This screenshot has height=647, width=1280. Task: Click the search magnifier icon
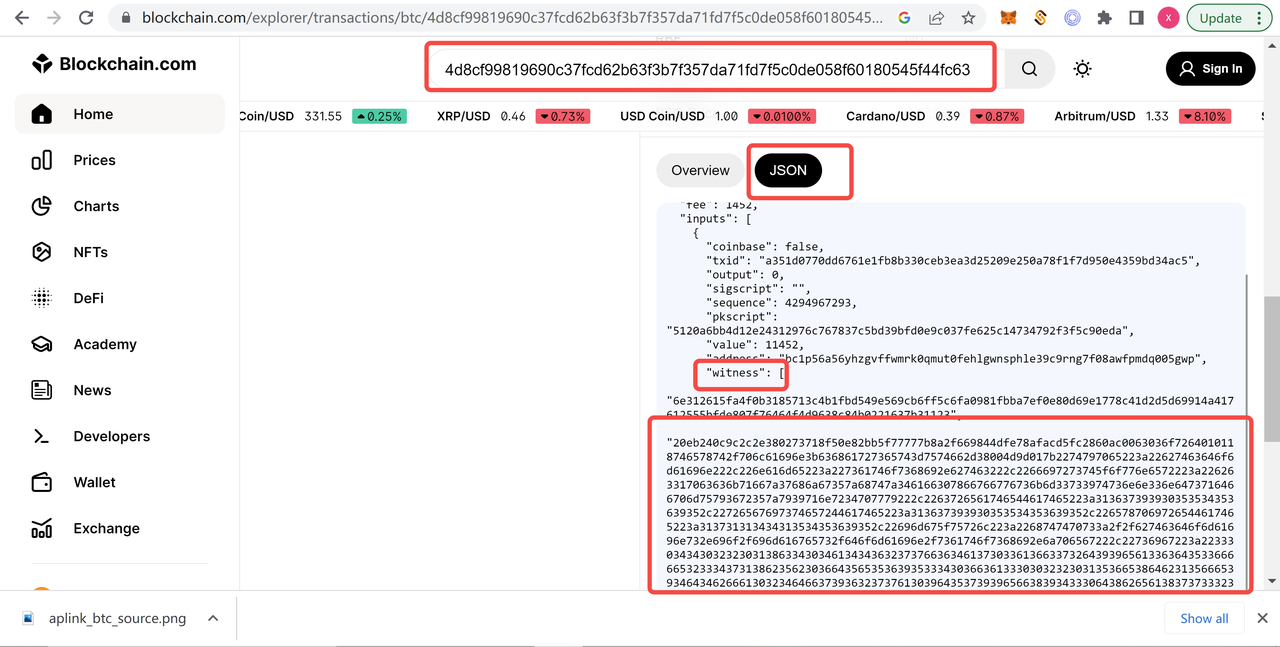(x=1028, y=68)
